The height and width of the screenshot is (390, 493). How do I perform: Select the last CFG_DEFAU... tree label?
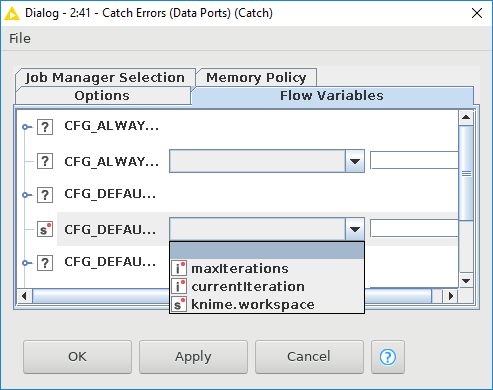[110, 262]
